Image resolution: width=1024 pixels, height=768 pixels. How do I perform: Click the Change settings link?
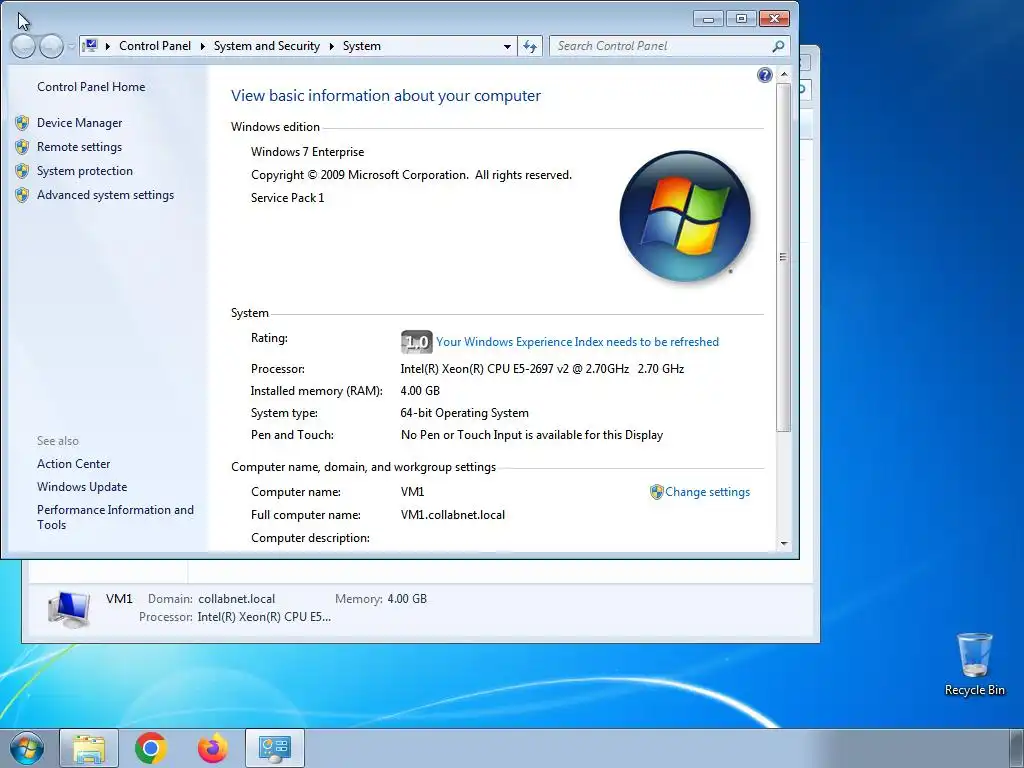click(707, 492)
